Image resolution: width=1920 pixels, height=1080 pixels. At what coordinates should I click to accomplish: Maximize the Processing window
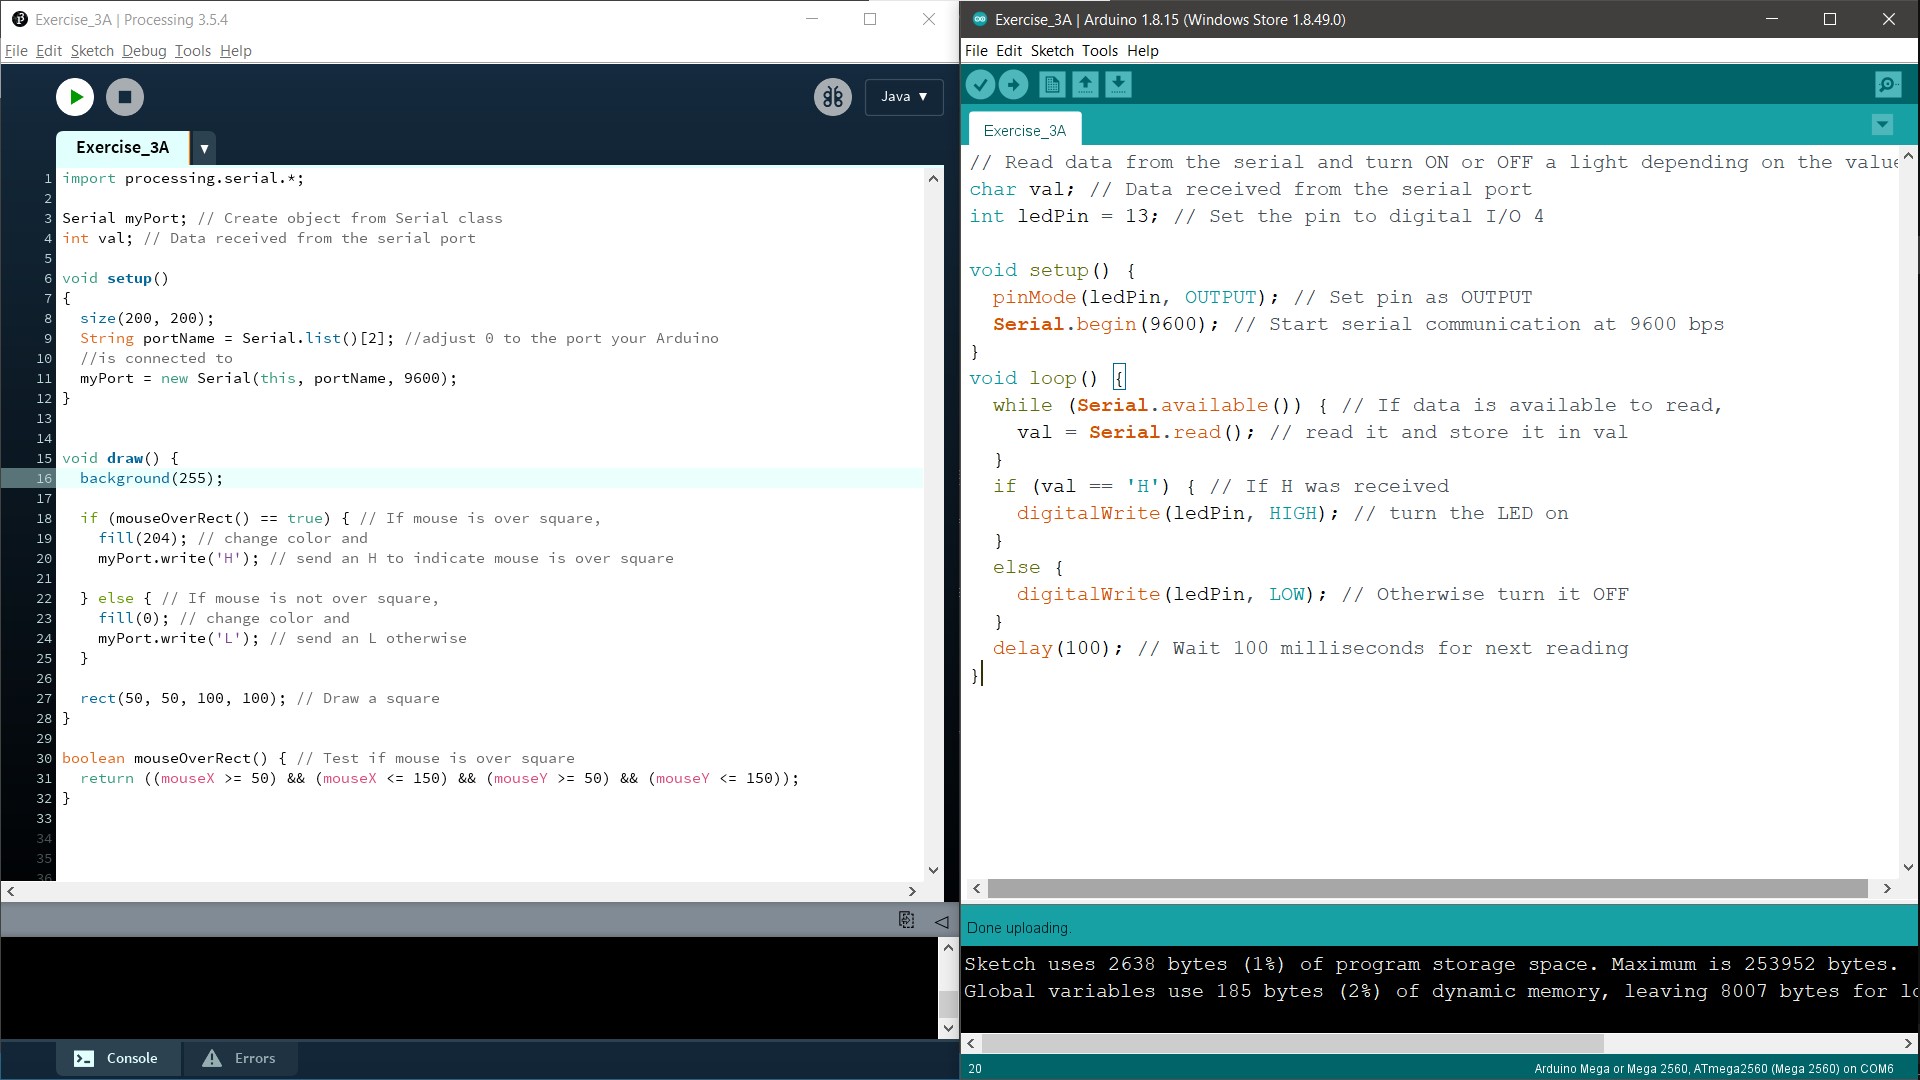pos(870,19)
